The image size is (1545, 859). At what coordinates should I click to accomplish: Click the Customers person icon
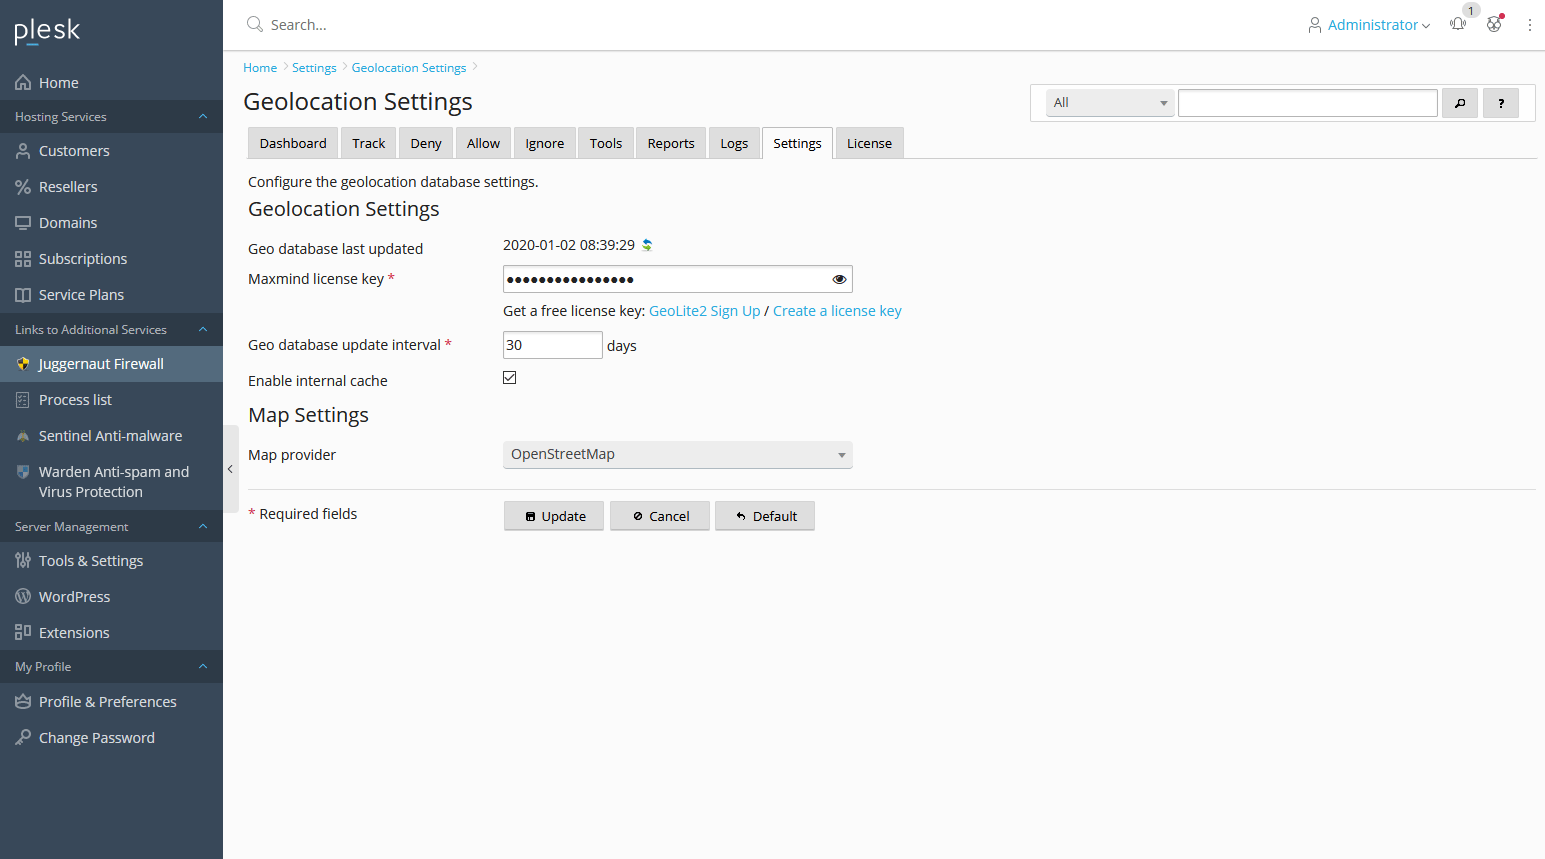point(23,151)
